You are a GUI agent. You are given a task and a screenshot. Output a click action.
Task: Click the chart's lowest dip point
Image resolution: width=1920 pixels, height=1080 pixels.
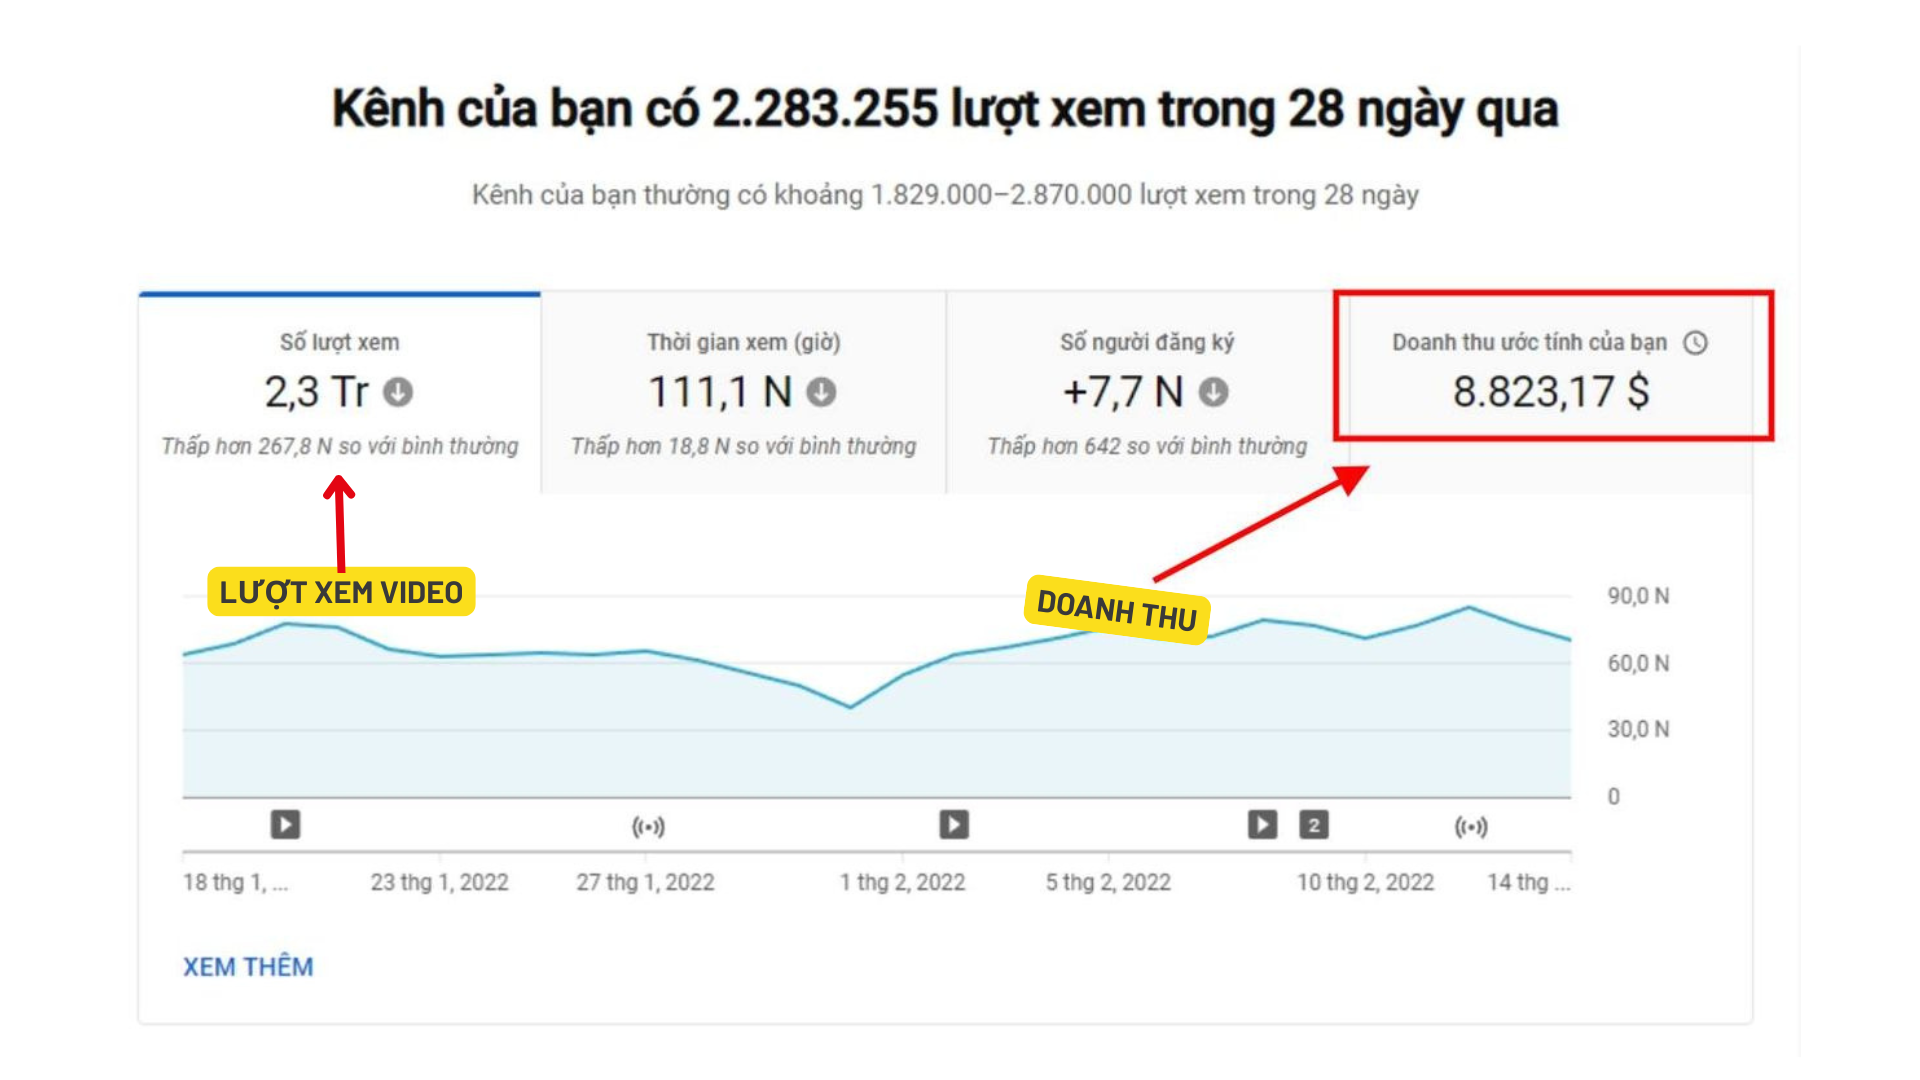point(851,707)
